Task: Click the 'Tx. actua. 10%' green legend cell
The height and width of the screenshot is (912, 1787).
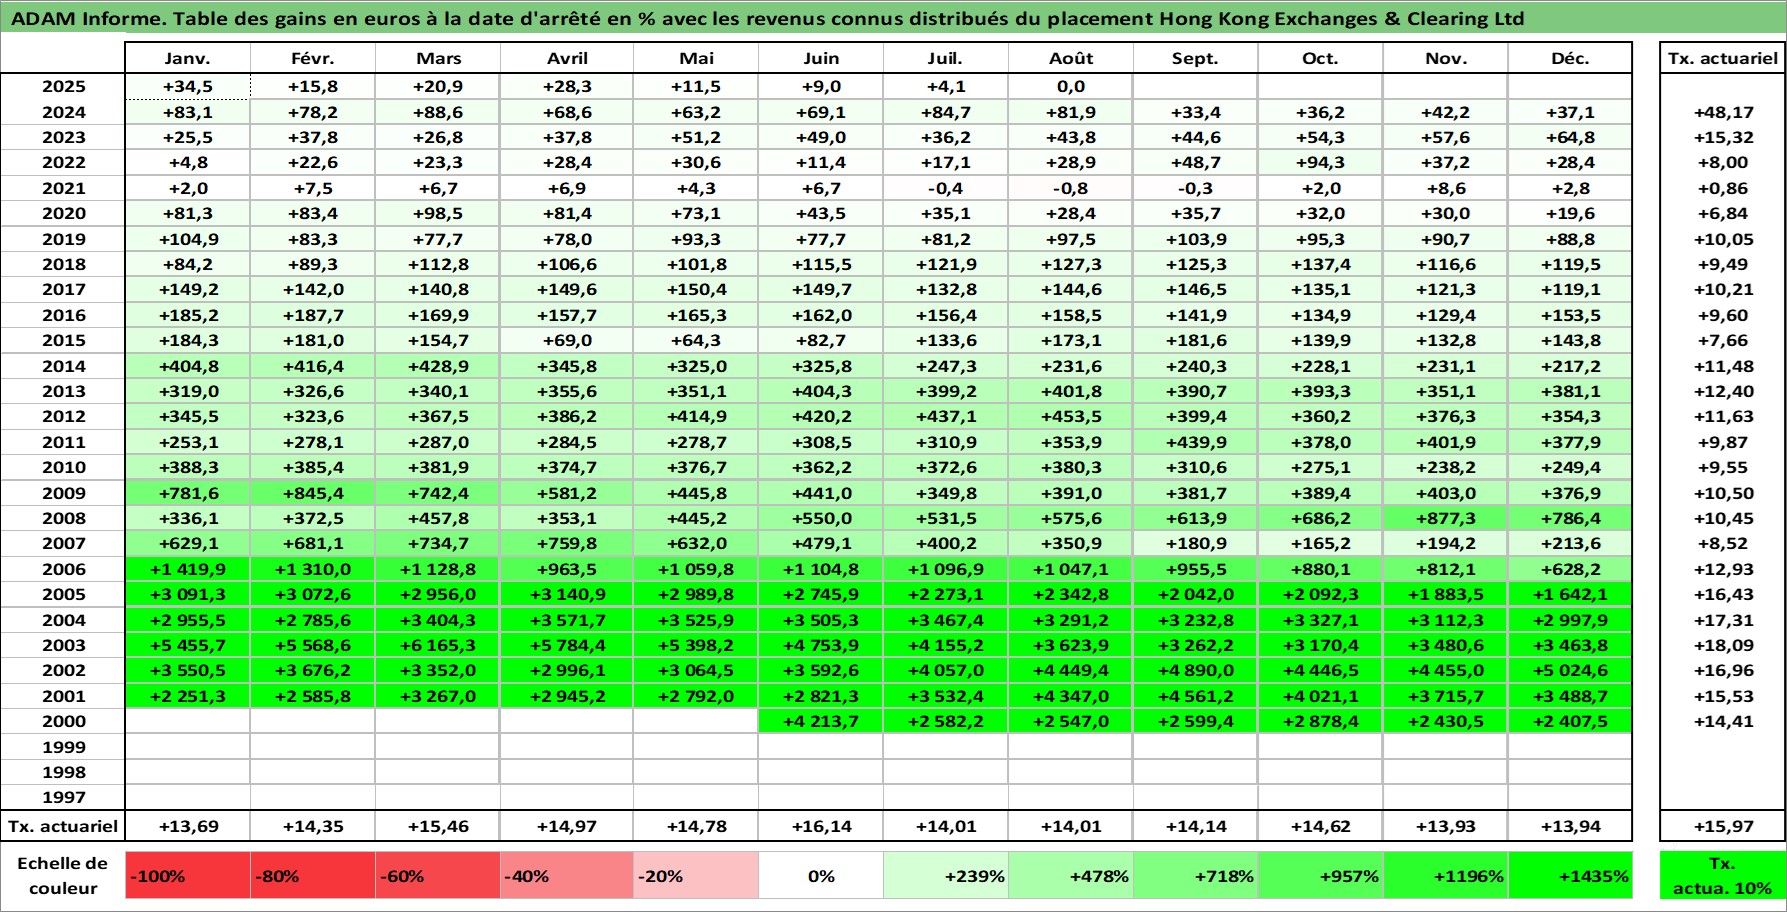Action: pyautogui.click(x=1722, y=876)
